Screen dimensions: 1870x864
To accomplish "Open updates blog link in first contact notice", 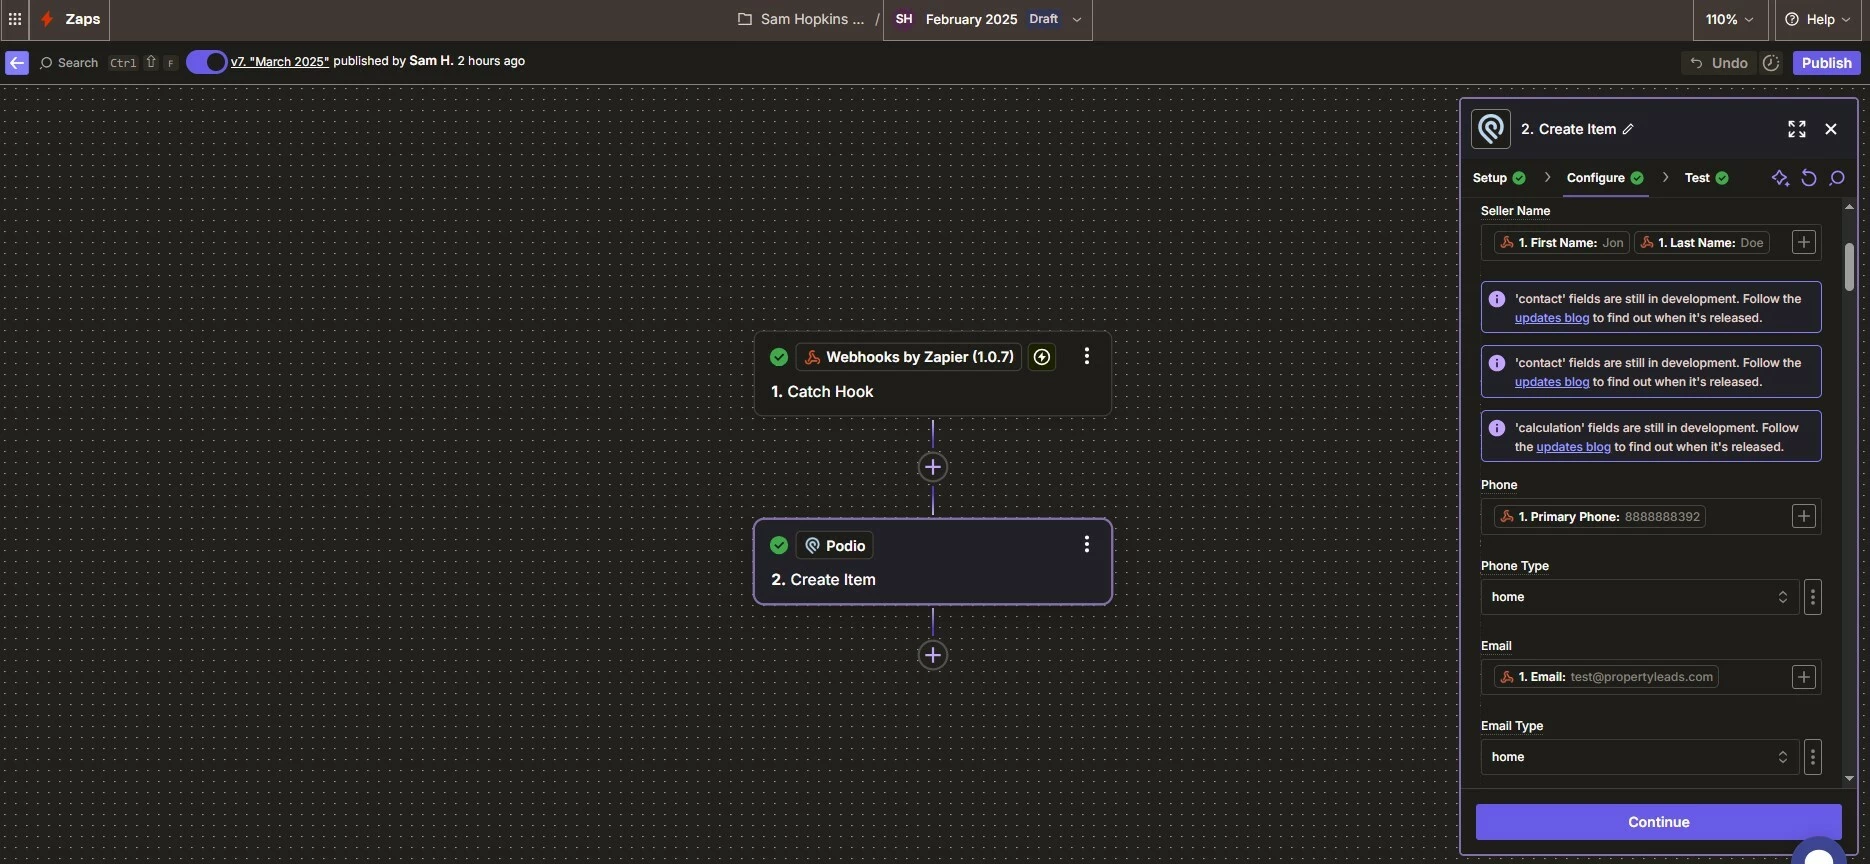I will pos(1551,318).
